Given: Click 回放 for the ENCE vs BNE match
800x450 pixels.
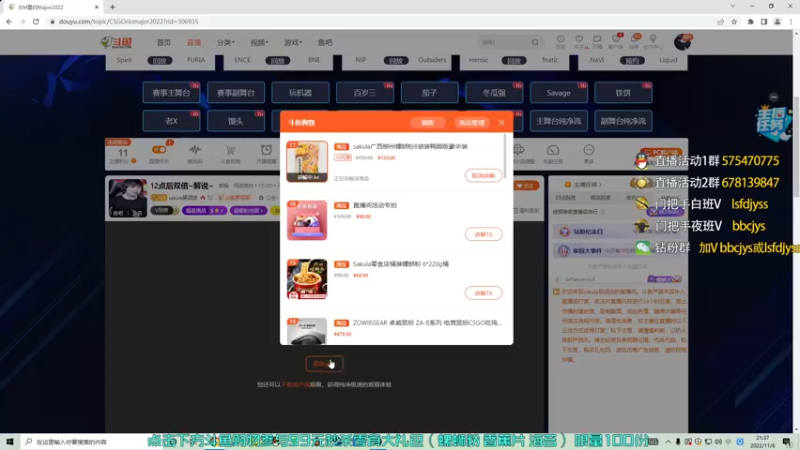Looking at the screenshot, I should coord(278,61).
